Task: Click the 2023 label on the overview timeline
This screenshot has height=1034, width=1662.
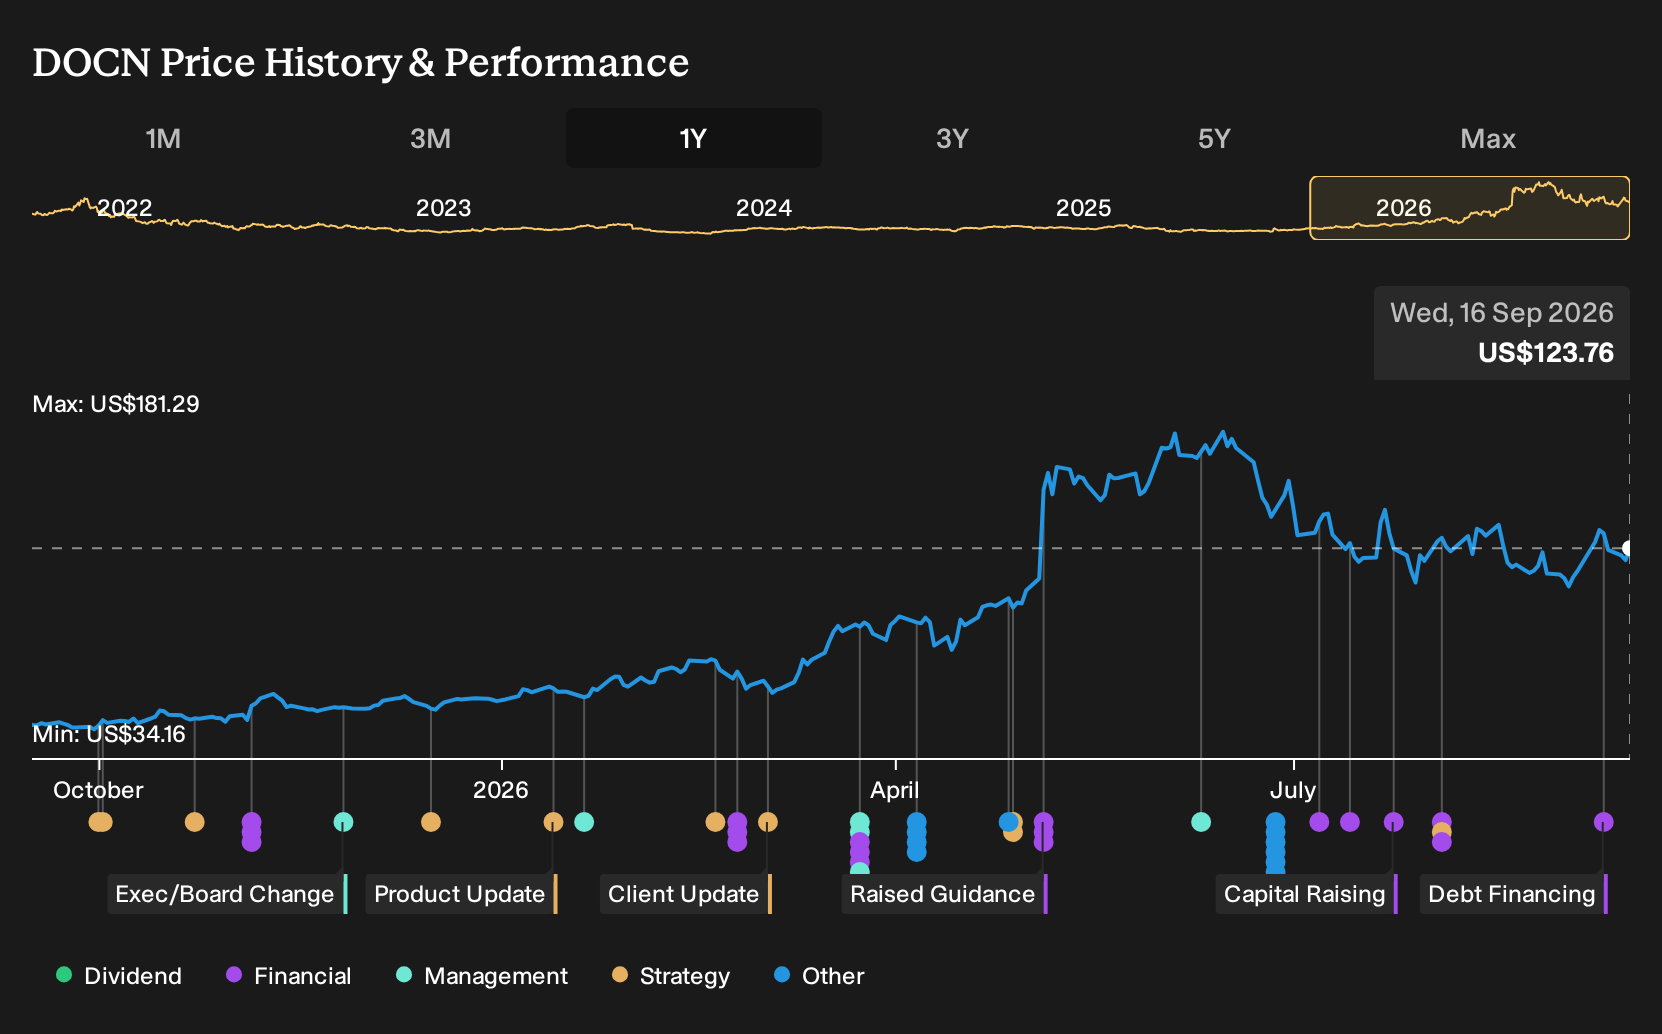Action: 443,208
